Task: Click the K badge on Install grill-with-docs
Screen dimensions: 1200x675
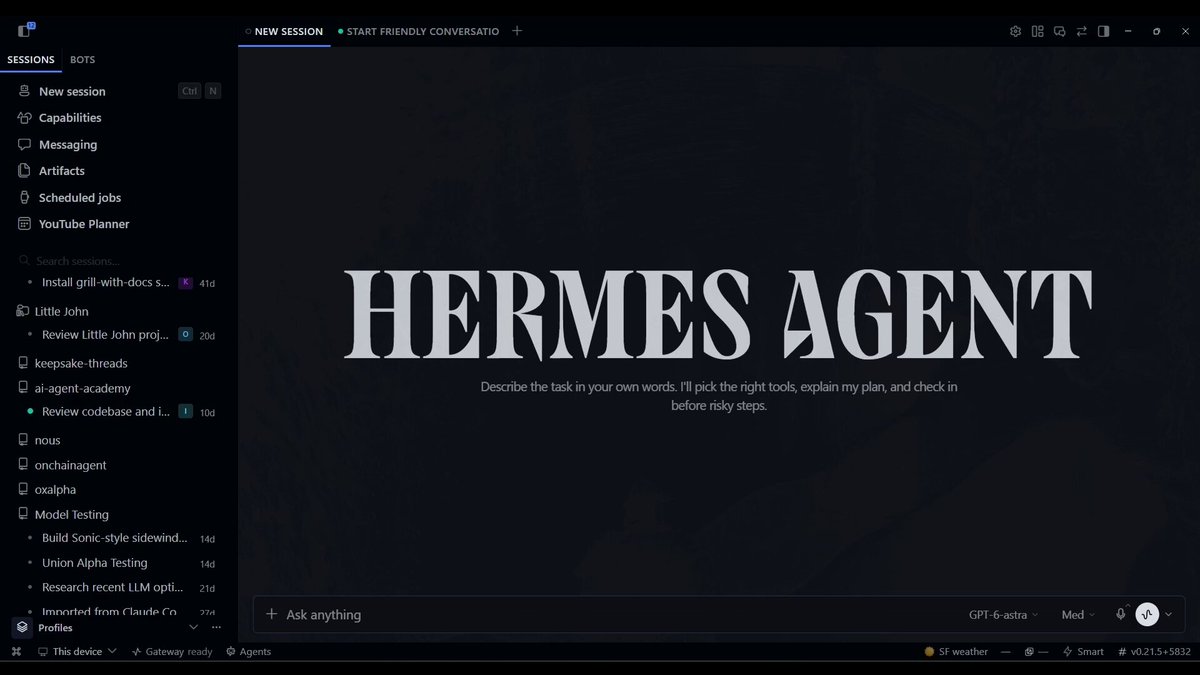Action: [185, 283]
